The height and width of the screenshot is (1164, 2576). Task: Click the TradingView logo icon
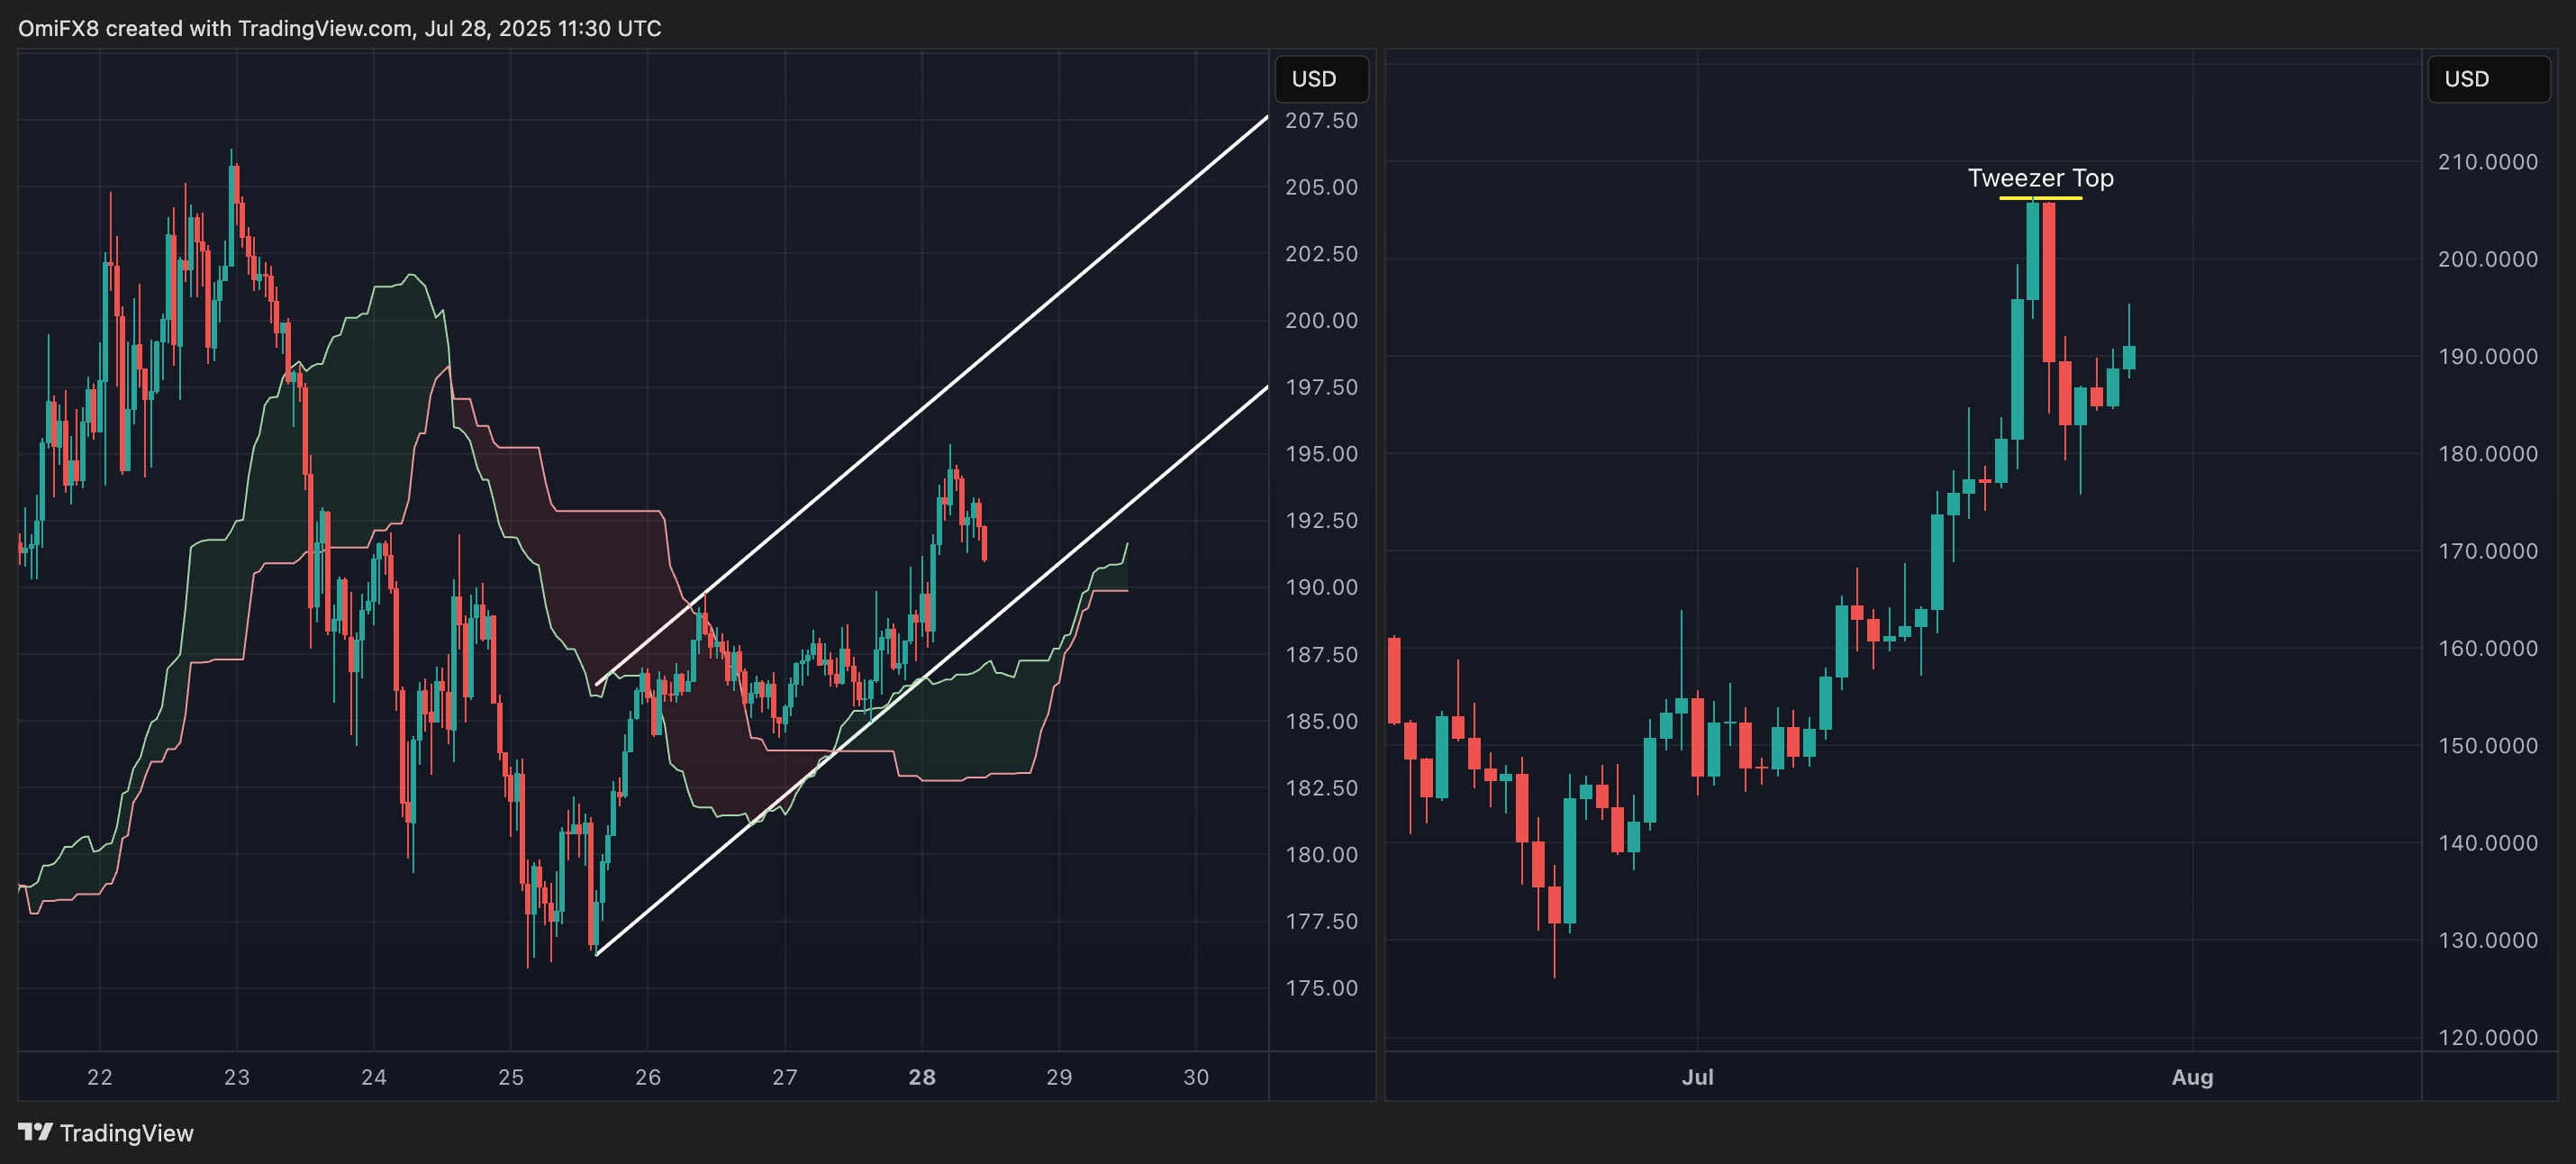tap(35, 1132)
